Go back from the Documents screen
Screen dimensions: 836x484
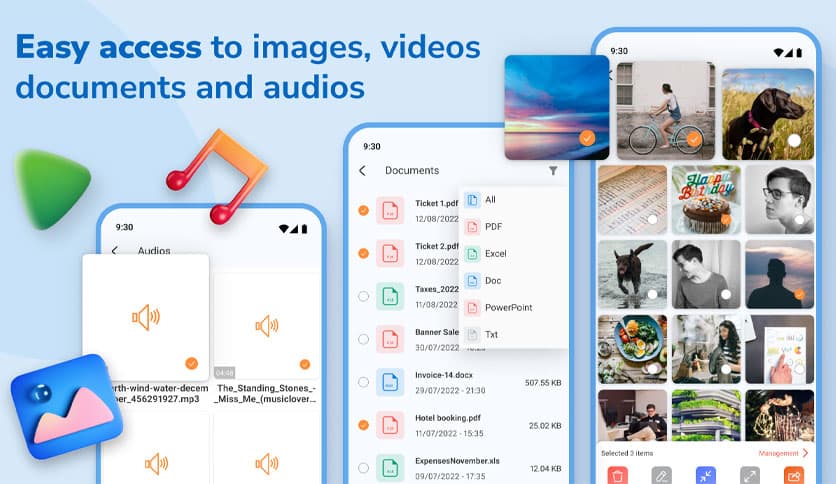(x=362, y=171)
